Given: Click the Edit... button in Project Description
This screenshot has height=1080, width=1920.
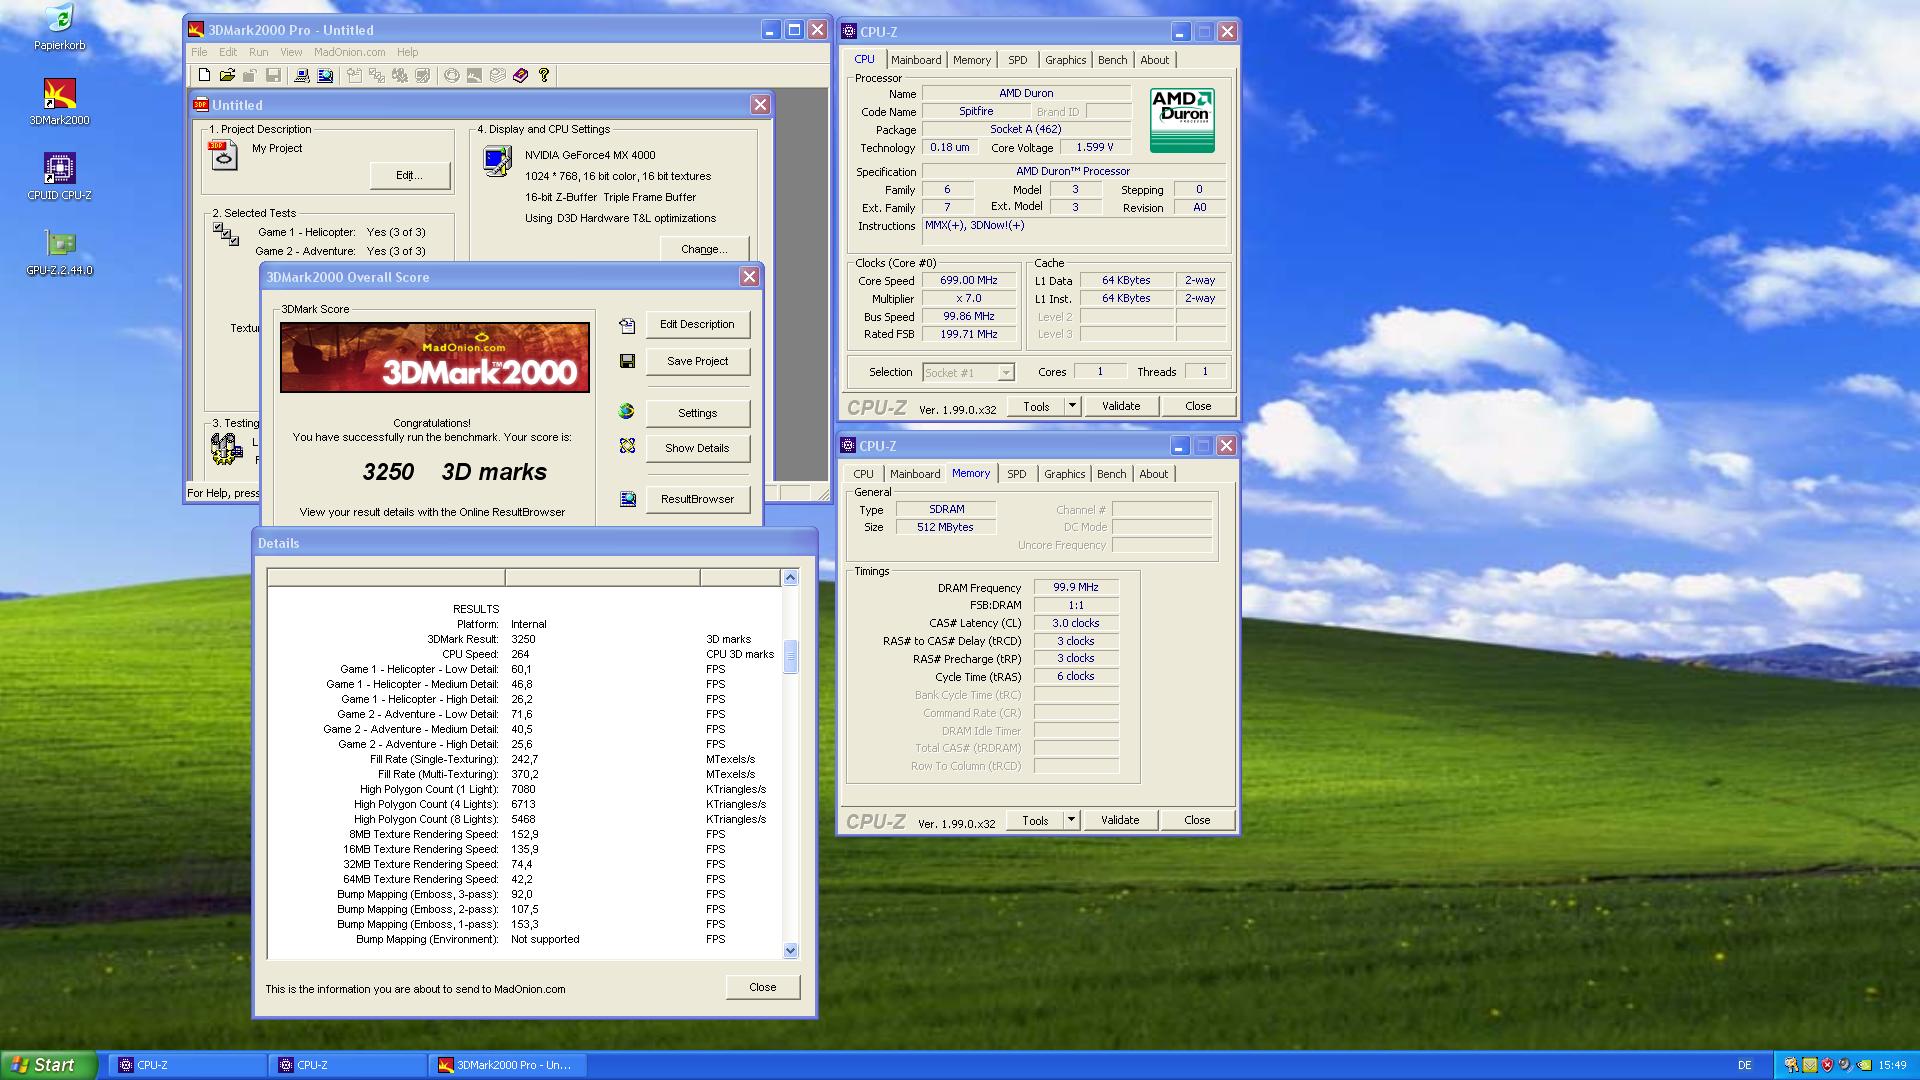Looking at the screenshot, I should pyautogui.click(x=409, y=175).
